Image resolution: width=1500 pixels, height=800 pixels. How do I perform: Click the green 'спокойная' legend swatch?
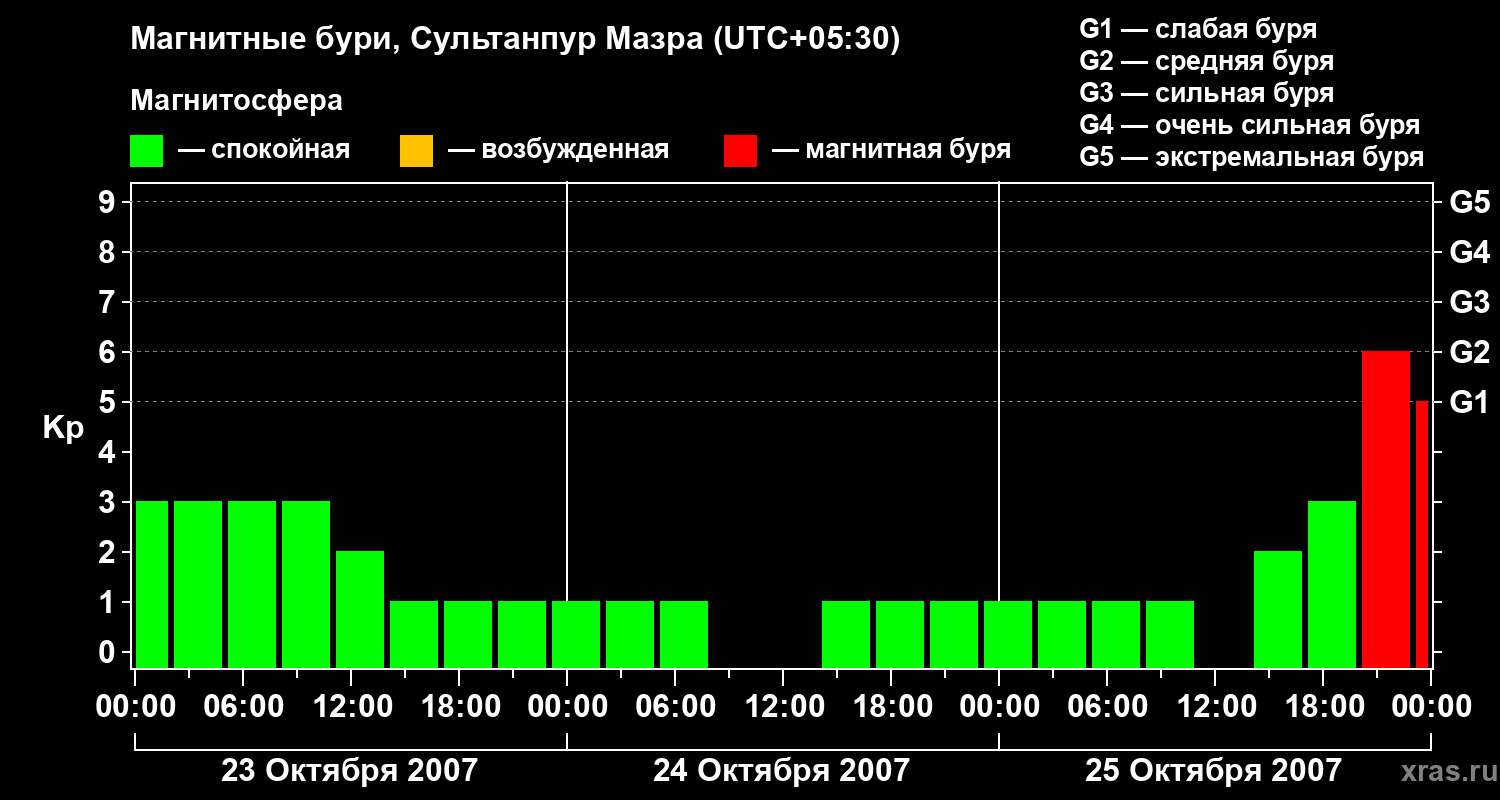pos(146,151)
